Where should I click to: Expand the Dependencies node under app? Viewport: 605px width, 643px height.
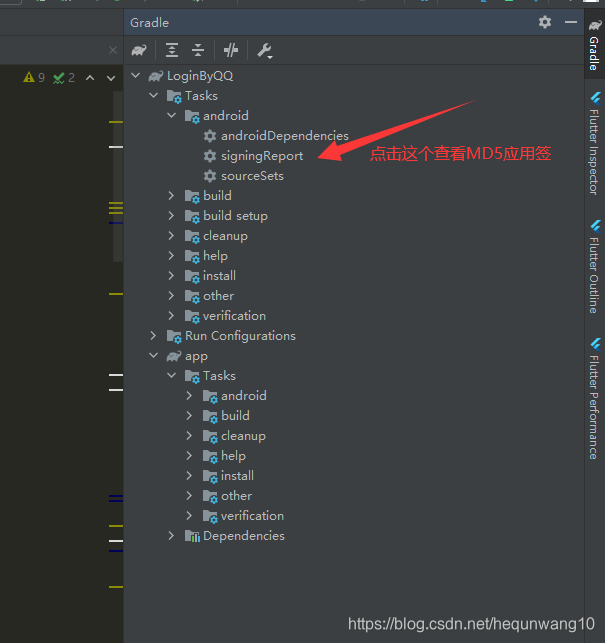(x=171, y=536)
